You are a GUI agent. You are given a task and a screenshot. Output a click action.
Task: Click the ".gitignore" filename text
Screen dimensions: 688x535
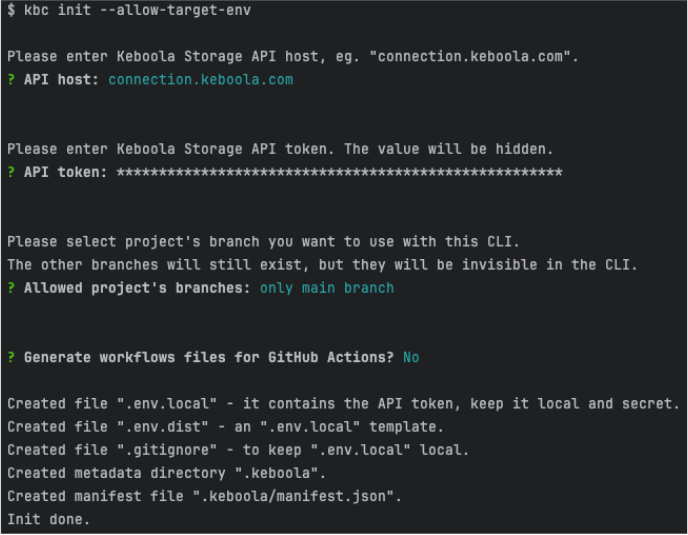[x=167, y=450]
